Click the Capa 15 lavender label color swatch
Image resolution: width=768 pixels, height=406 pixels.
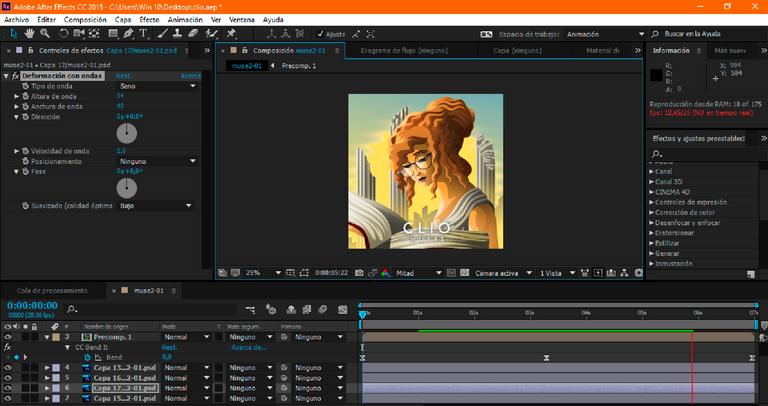point(56,398)
